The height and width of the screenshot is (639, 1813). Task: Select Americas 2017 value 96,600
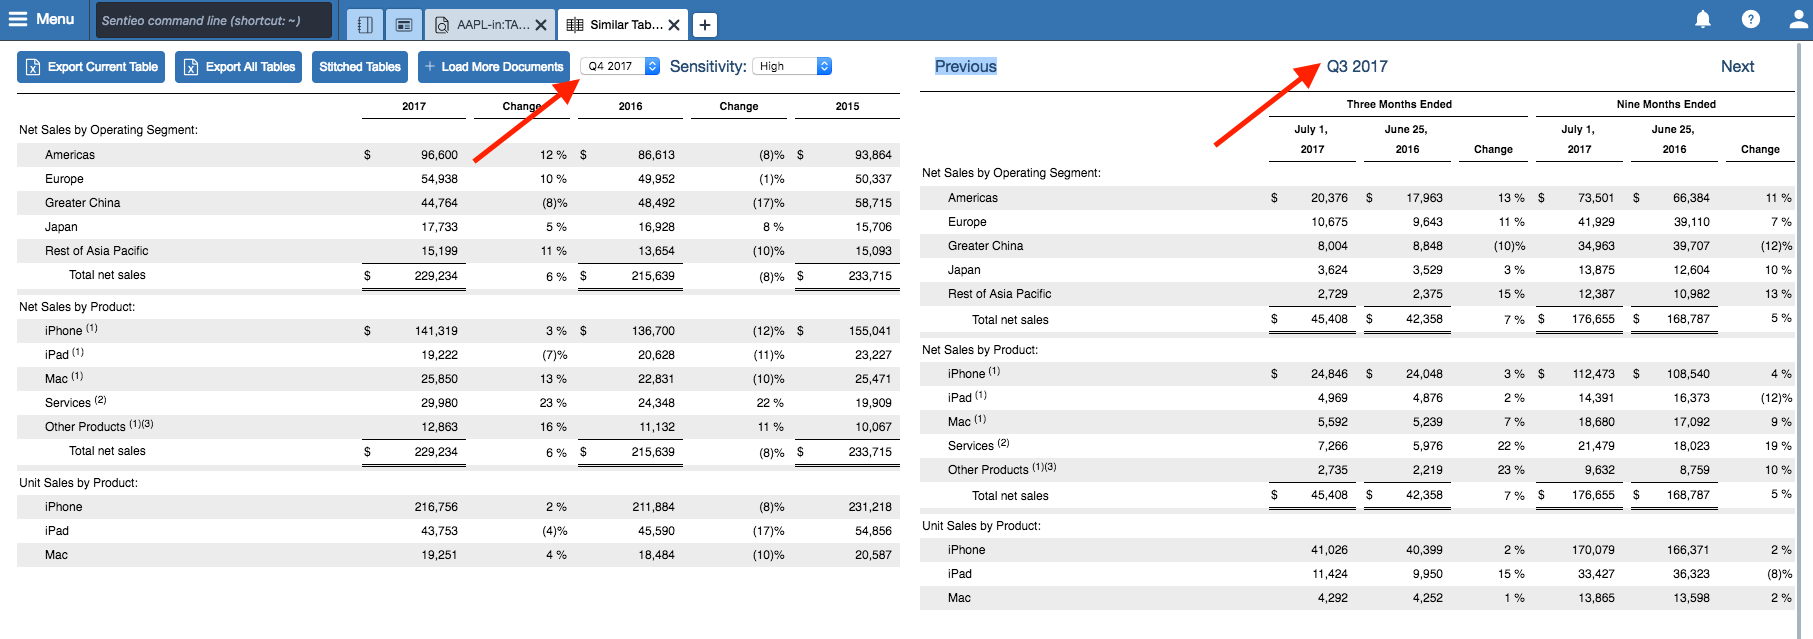pyautogui.click(x=439, y=155)
